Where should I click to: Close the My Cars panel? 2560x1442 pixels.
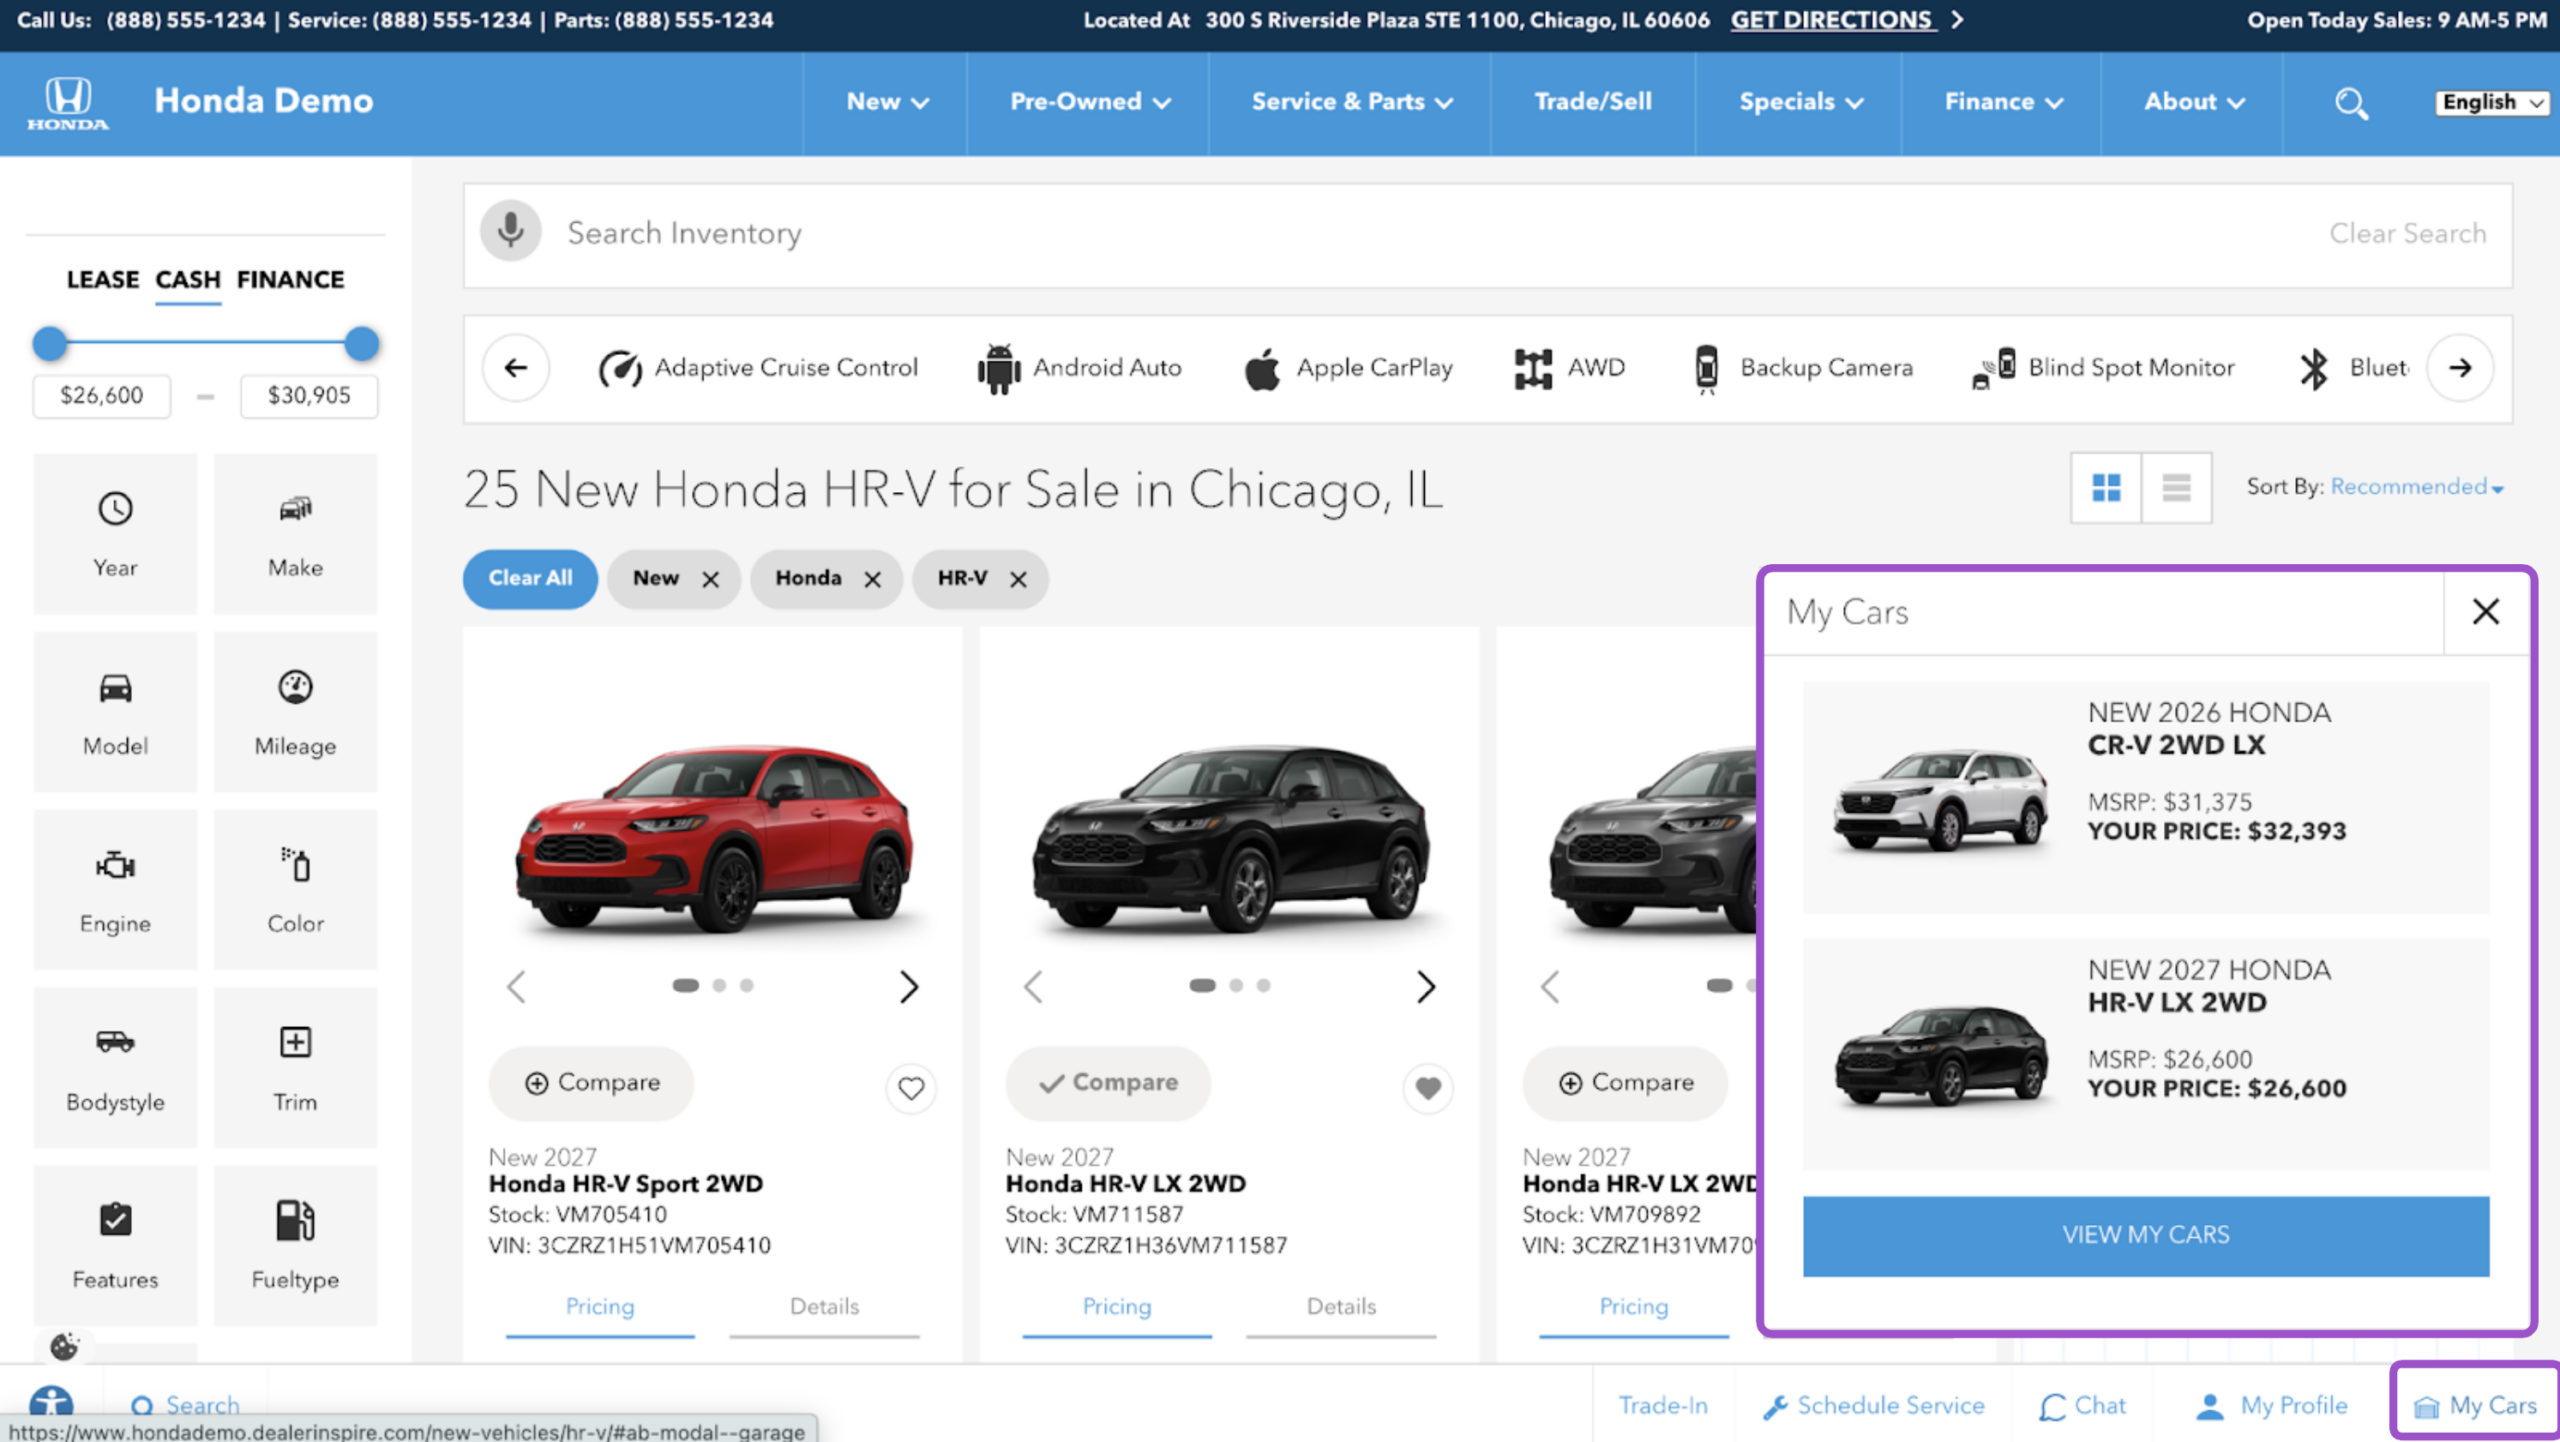coord(2486,612)
